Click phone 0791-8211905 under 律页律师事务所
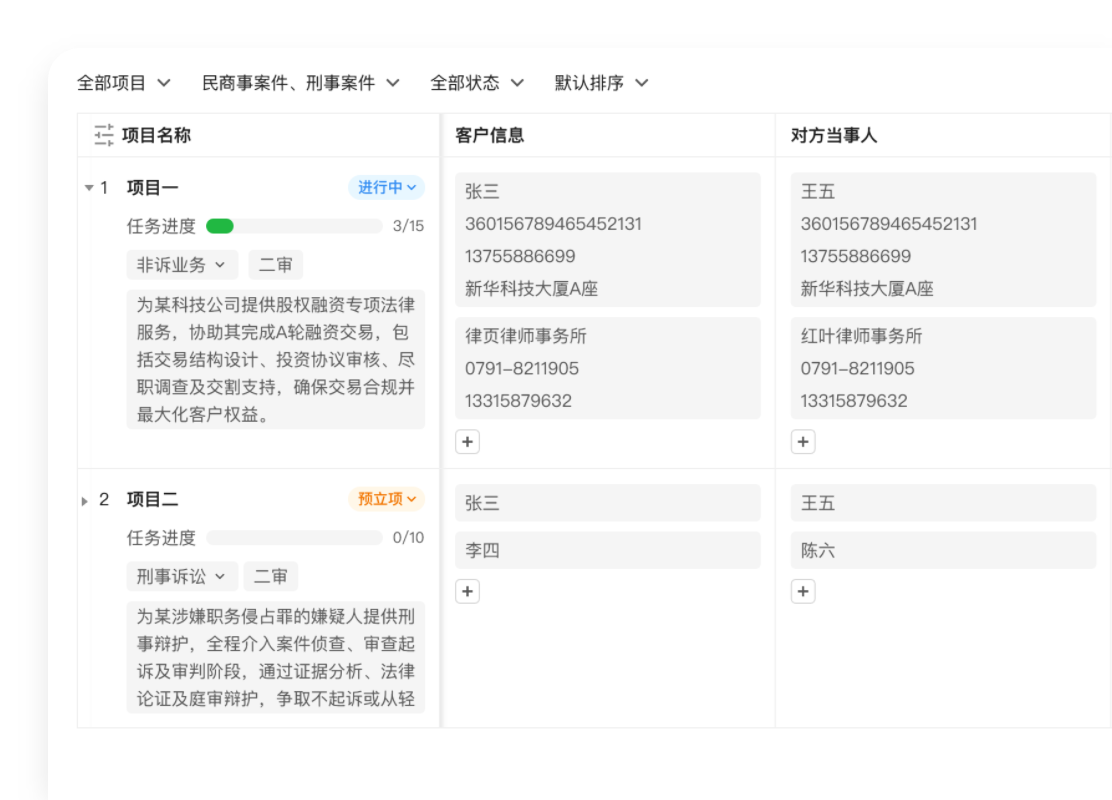This screenshot has width=1112, height=800. (x=522, y=369)
